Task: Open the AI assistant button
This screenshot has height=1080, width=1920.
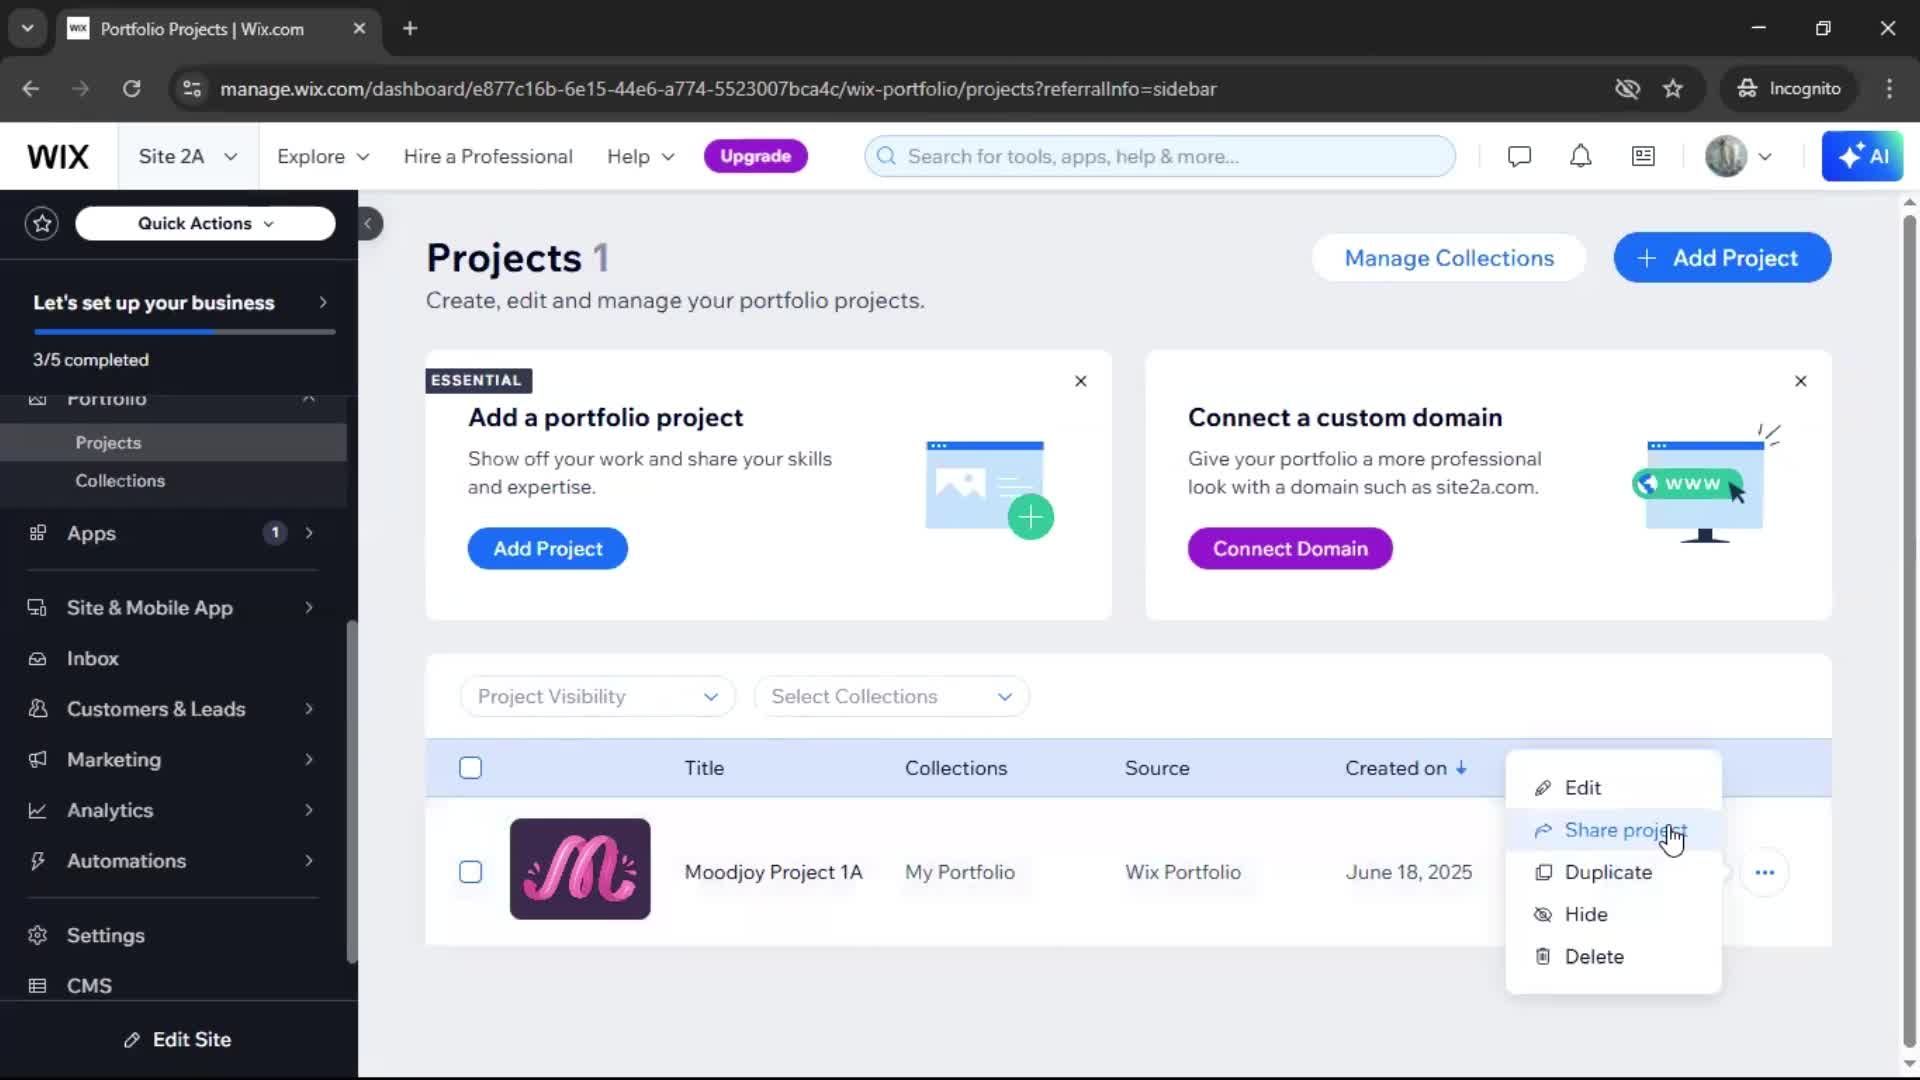Action: [1862, 156]
